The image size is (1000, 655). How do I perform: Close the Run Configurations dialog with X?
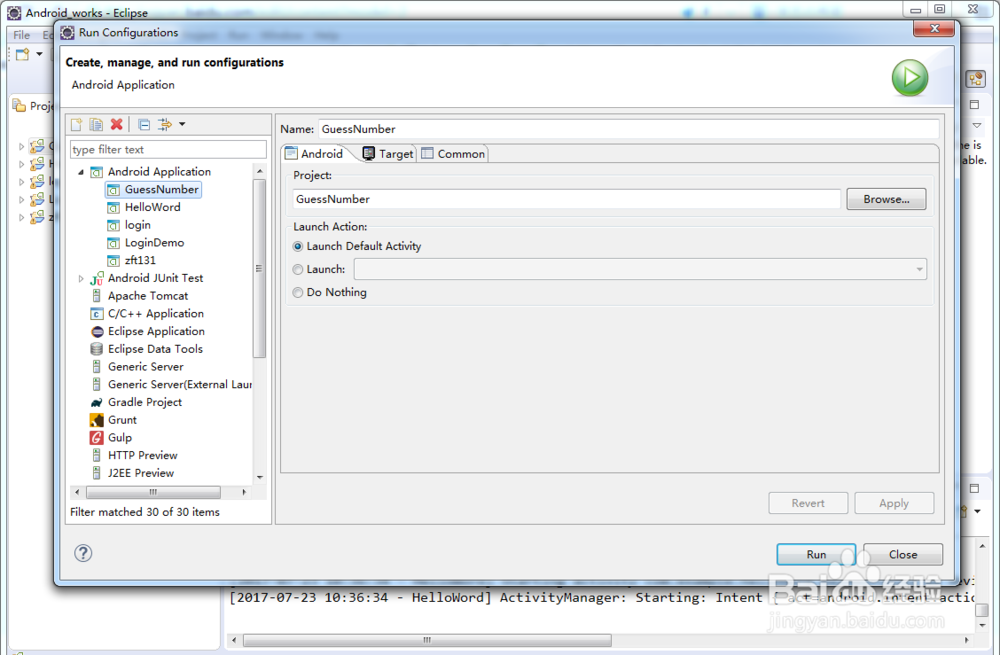934,28
